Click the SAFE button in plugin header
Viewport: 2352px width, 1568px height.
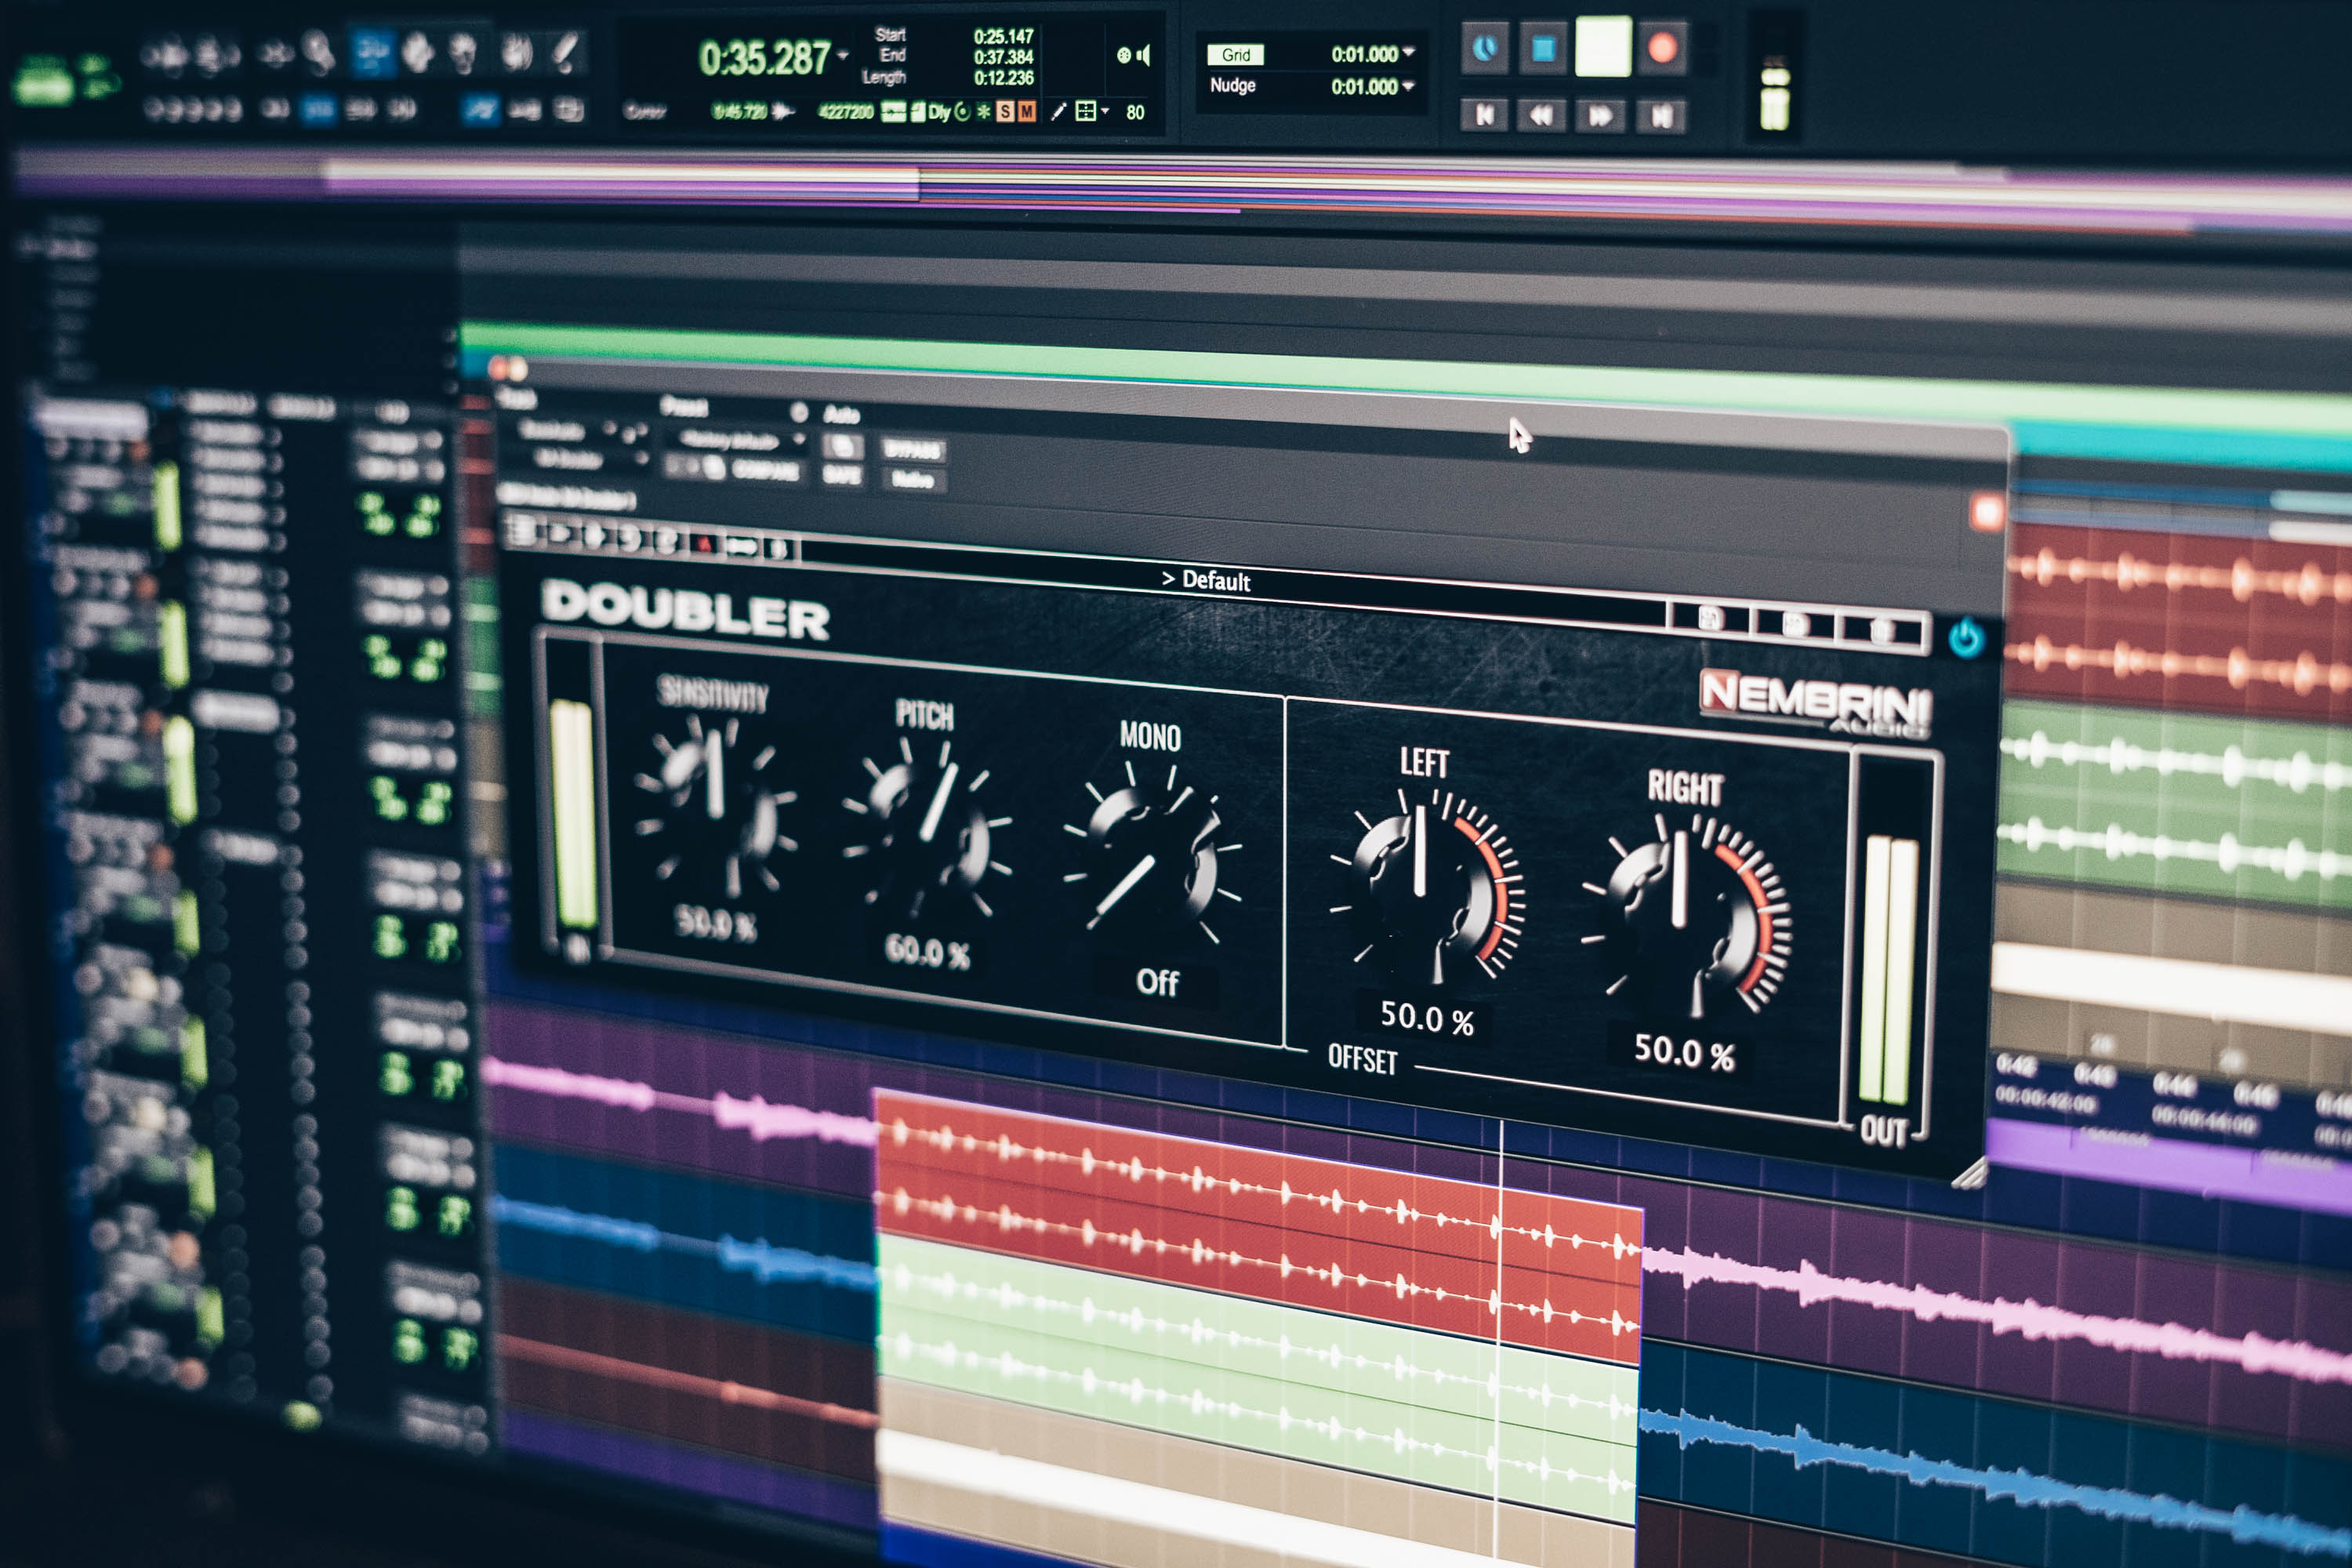pos(841,474)
